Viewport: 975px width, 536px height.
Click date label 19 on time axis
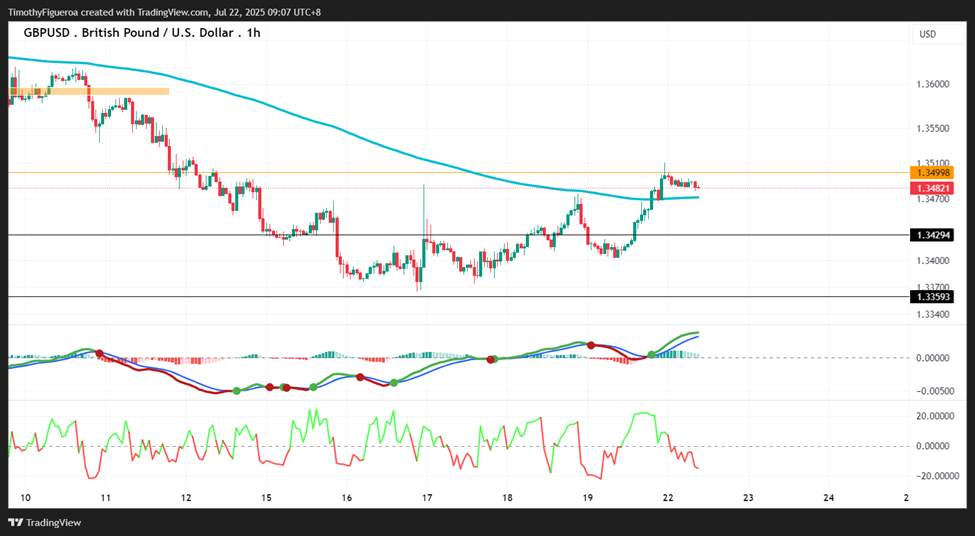tap(588, 498)
